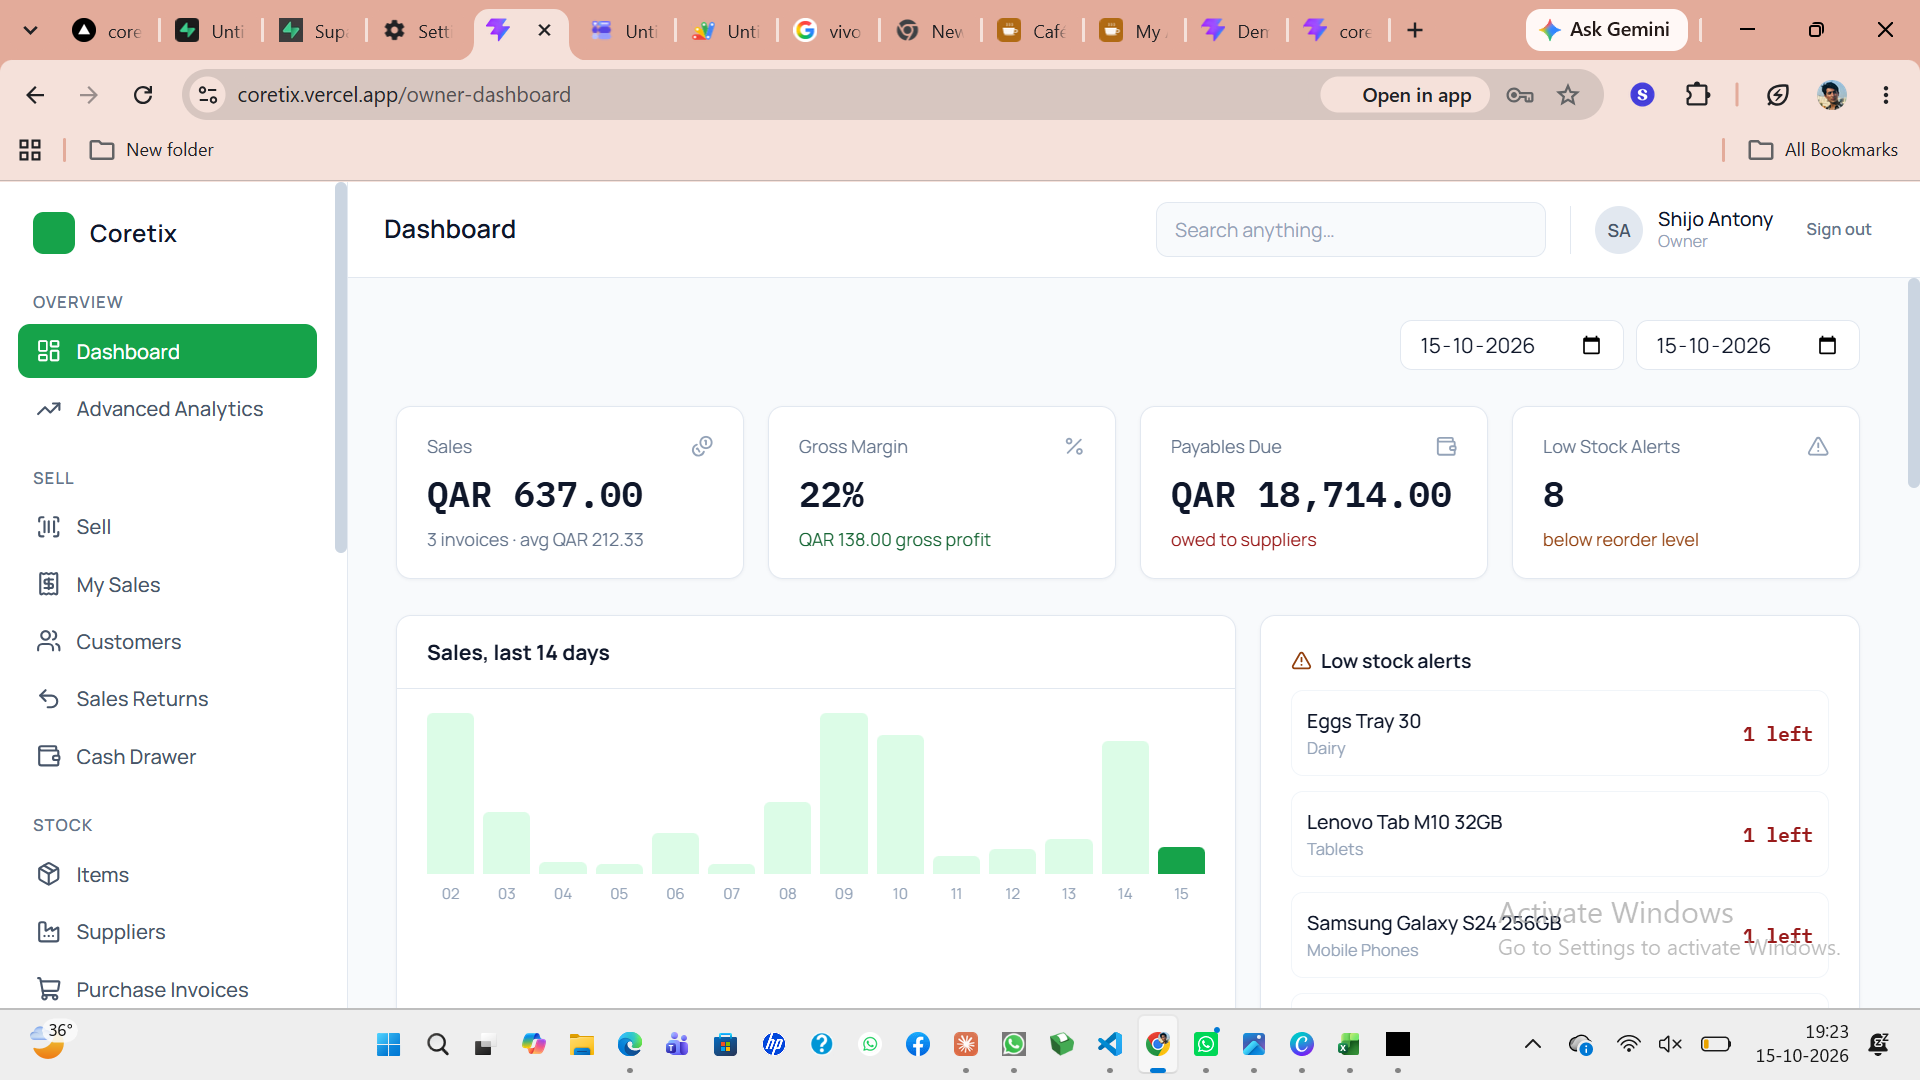Click the dark green bar for day 15
This screenshot has width=1920, height=1080.
pos(1181,861)
